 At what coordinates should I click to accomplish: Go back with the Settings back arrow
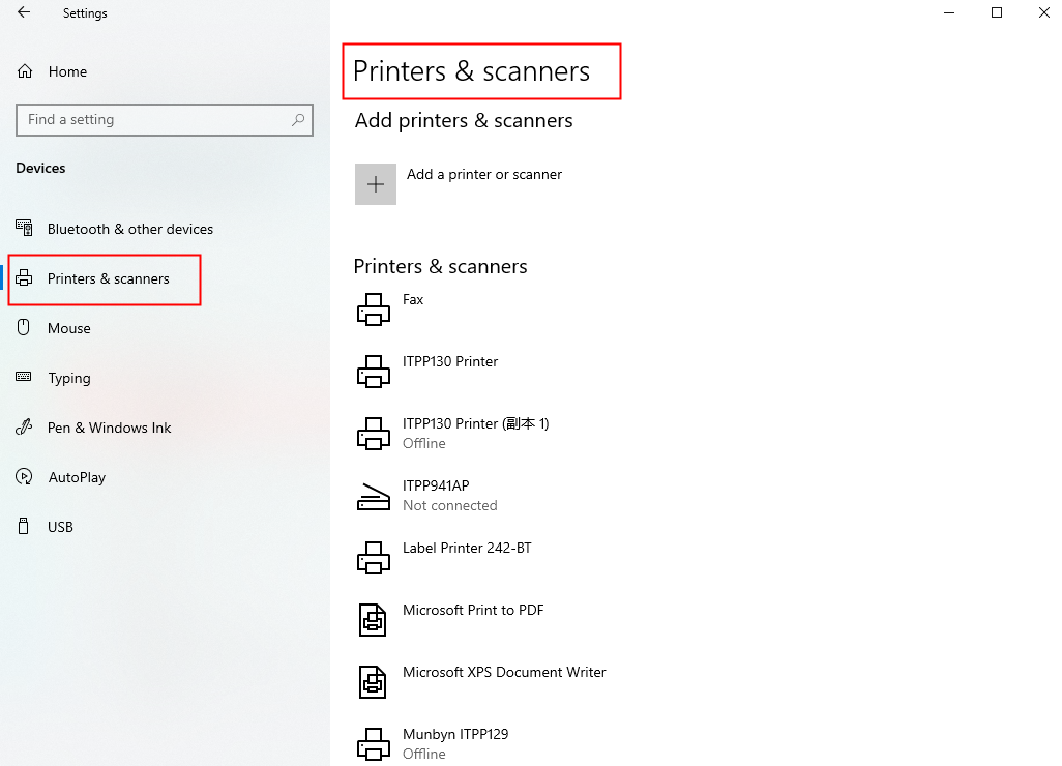coord(24,12)
